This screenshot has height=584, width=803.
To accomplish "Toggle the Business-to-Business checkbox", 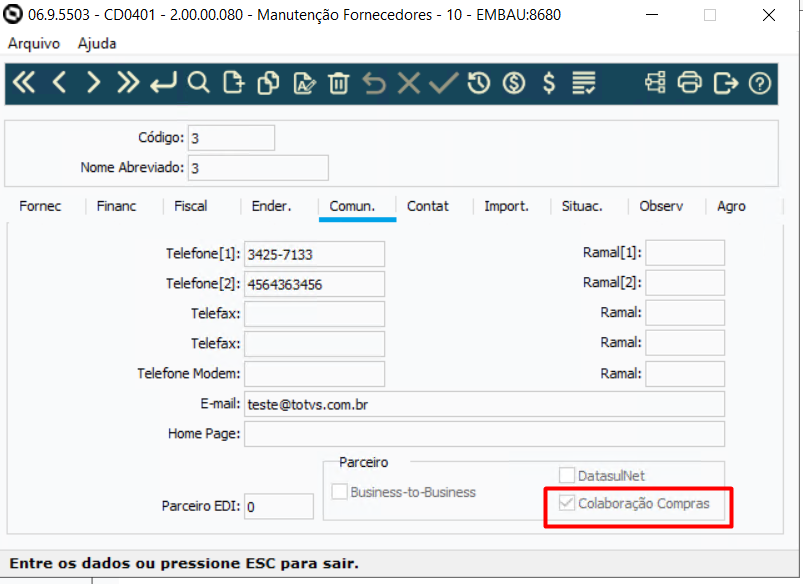I will click(340, 491).
